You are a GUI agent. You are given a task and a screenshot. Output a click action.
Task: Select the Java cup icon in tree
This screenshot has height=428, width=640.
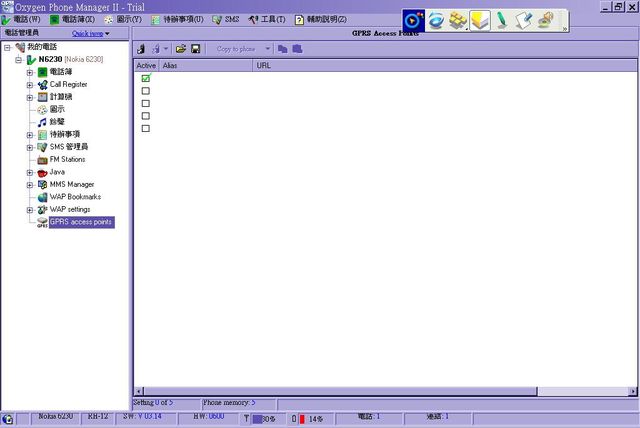coord(42,173)
